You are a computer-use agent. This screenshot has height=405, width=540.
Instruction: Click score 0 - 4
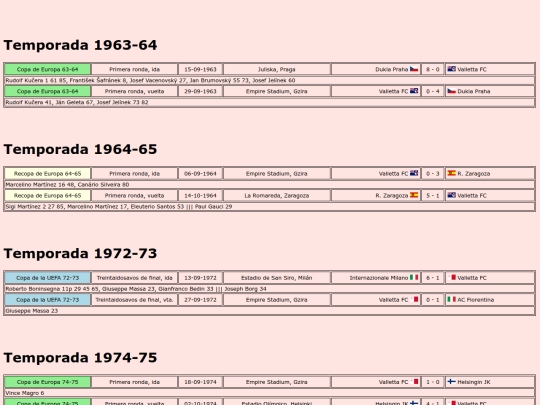coord(433,91)
